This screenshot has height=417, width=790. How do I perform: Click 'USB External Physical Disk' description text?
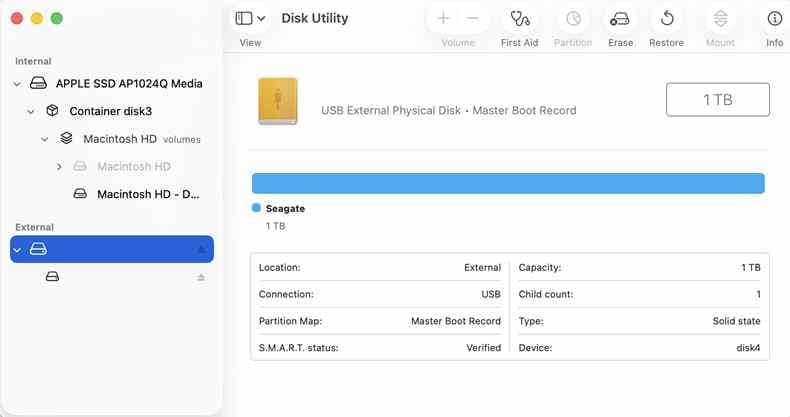[x=391, y=110]
